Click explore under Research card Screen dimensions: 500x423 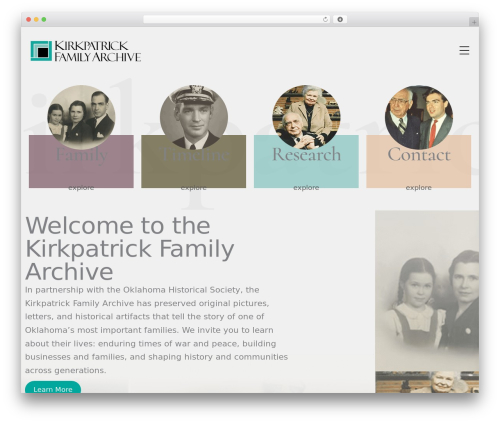coord(306,188)
